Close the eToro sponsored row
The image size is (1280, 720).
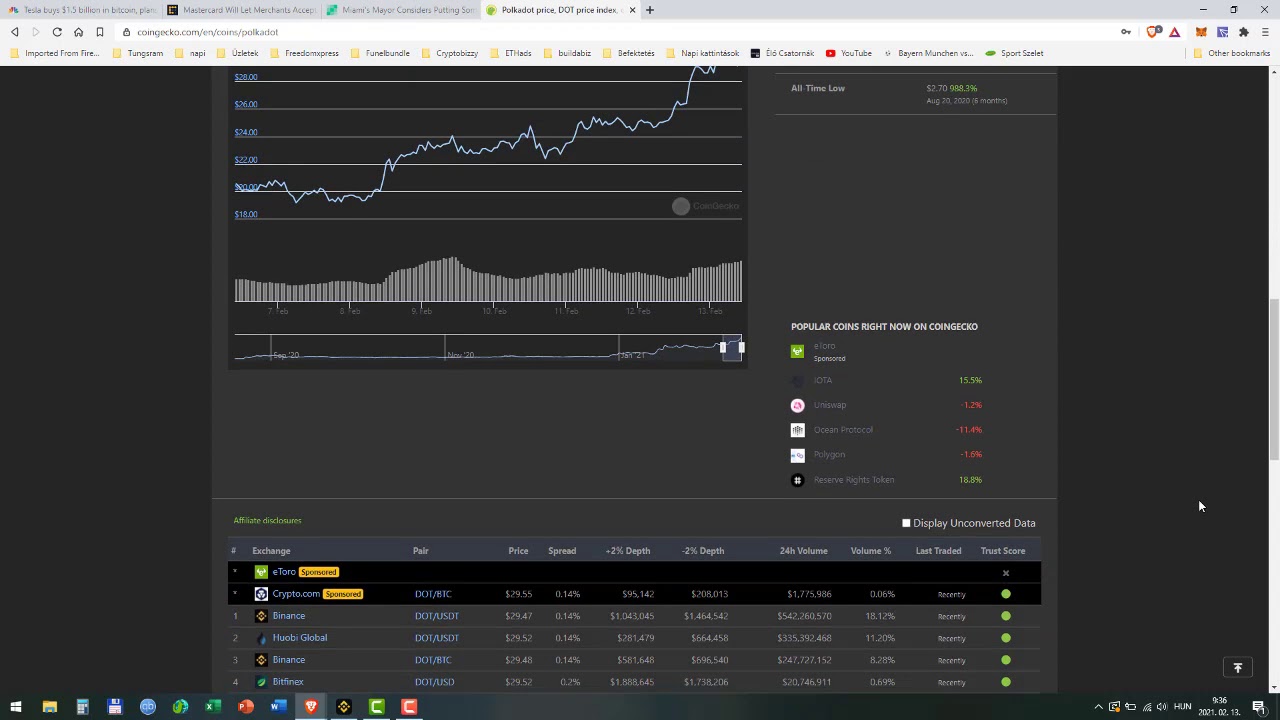[1006, 573]
